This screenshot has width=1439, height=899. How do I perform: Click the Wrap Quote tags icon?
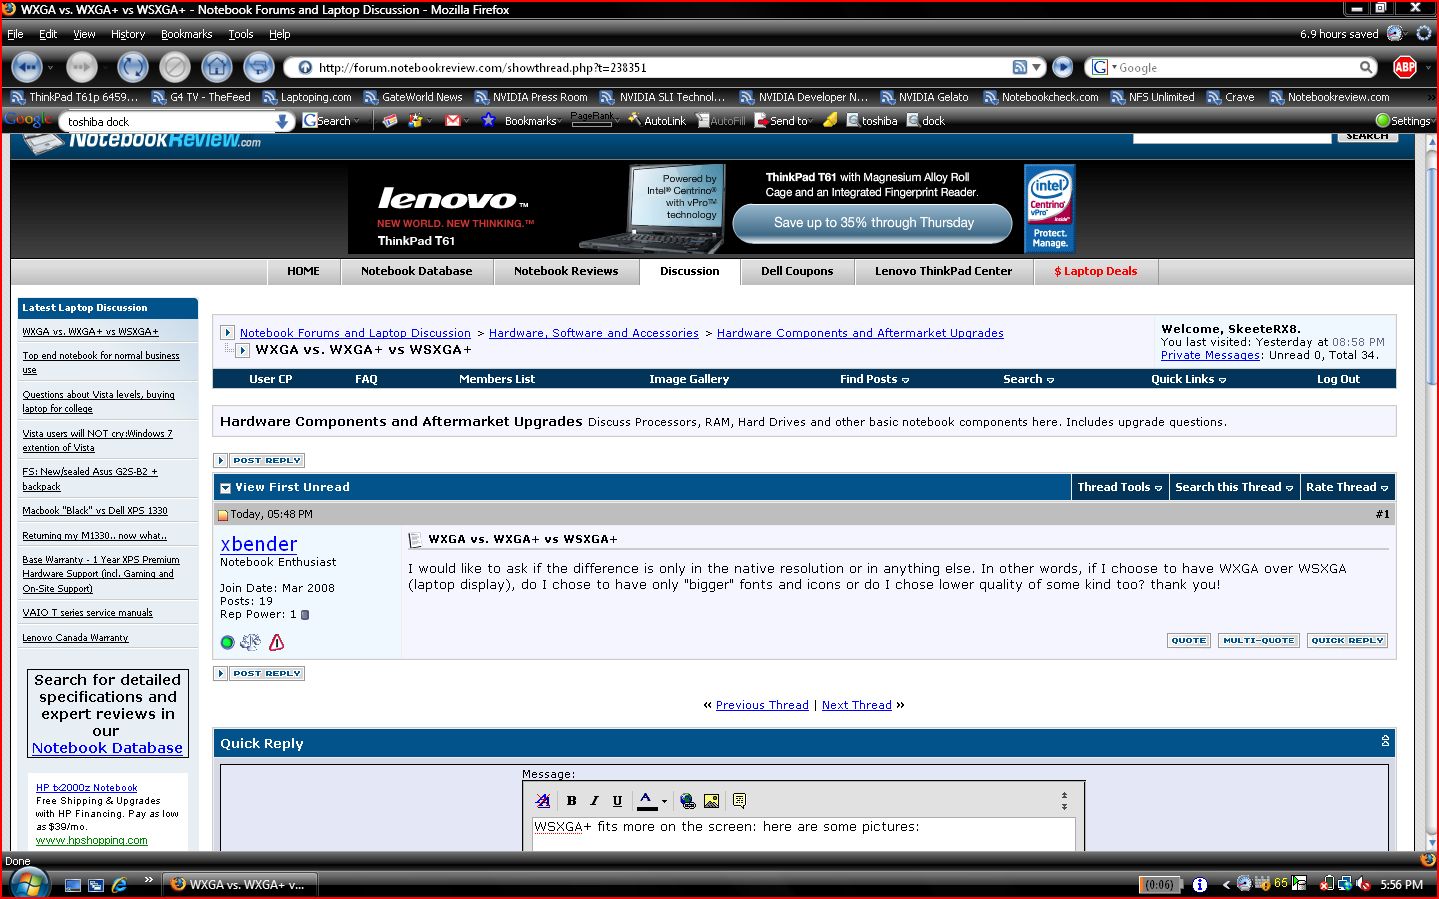739,801
